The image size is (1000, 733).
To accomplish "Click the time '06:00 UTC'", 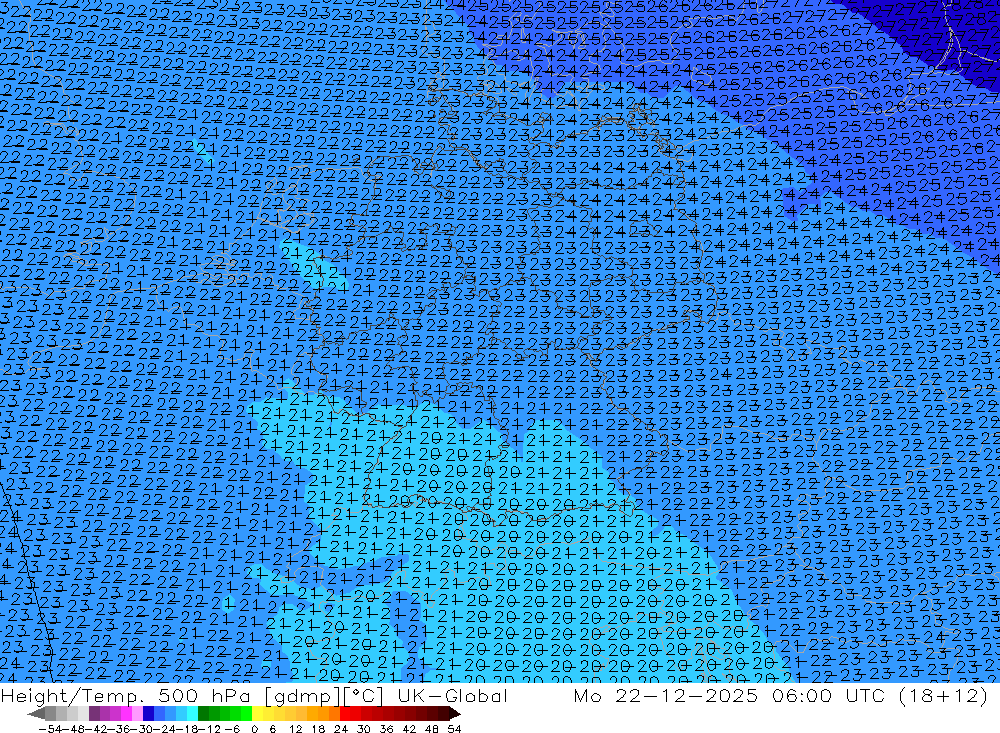I will point(828,696).
